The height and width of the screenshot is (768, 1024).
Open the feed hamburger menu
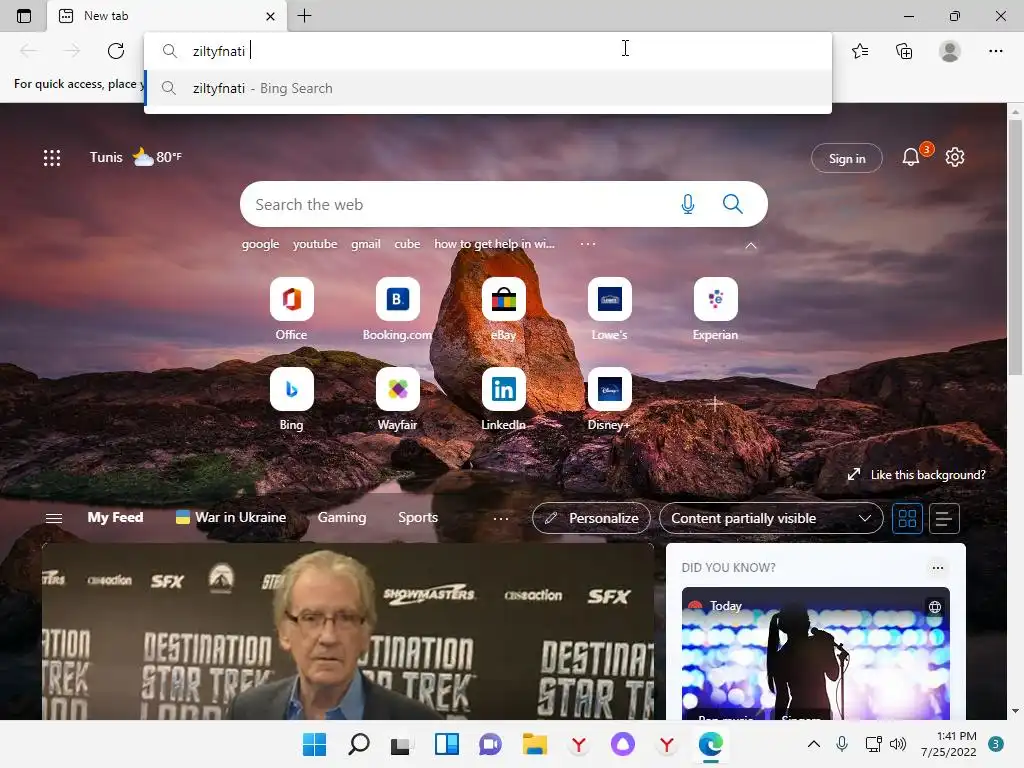click(x=54, y=518)
